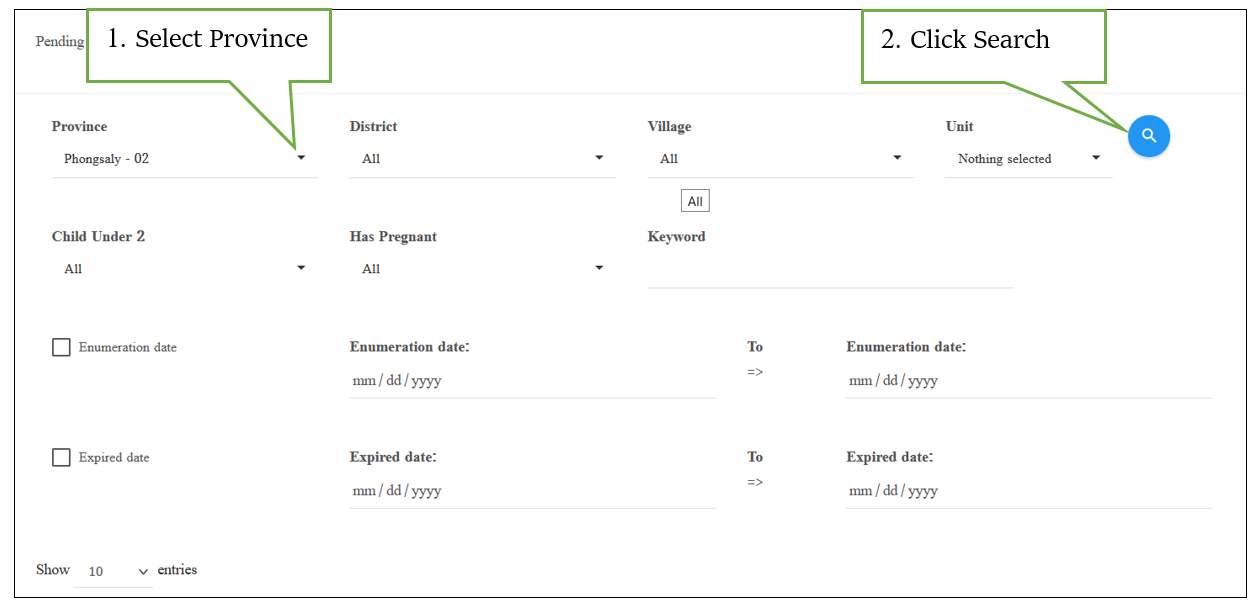Viewport: 1259px width, 608px height.
Task: Click the Province dropdown arrow icon
Action: click(x=301, y=158)
